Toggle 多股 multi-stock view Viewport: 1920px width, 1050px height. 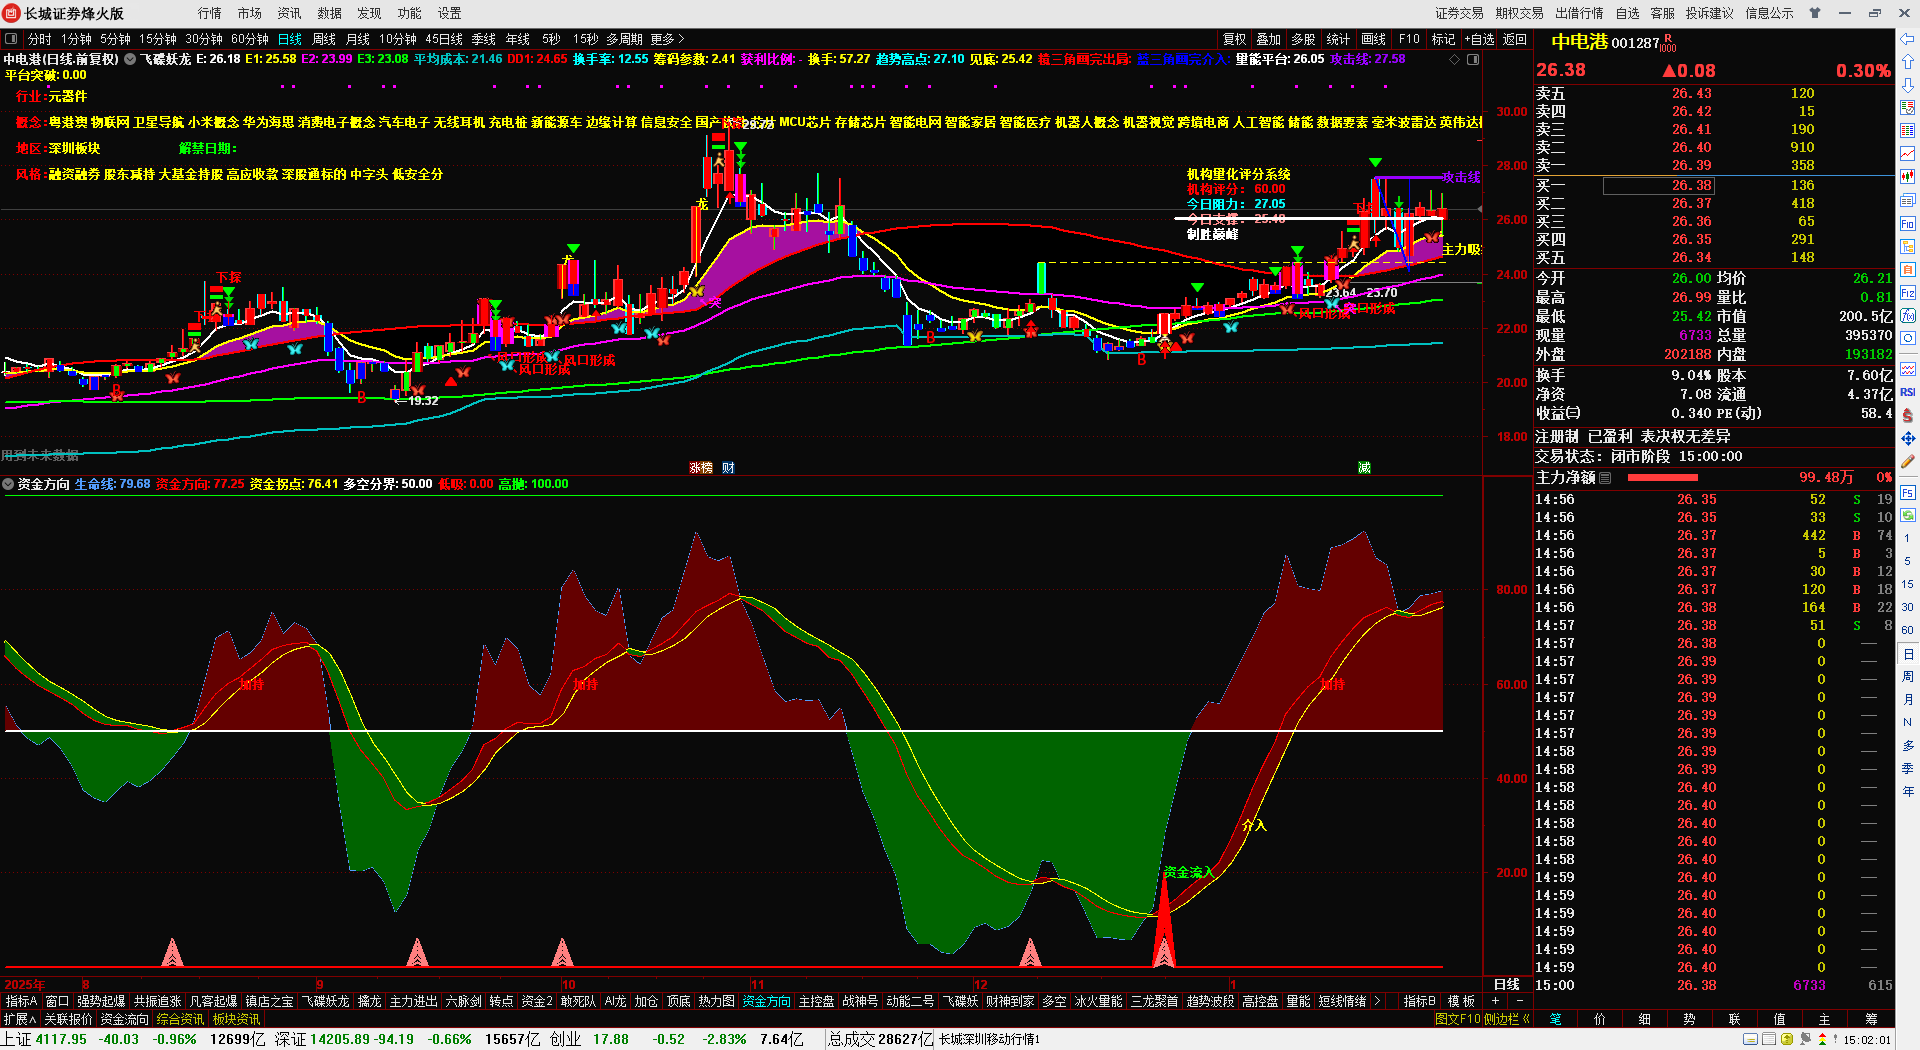[x=1303, y=39]
